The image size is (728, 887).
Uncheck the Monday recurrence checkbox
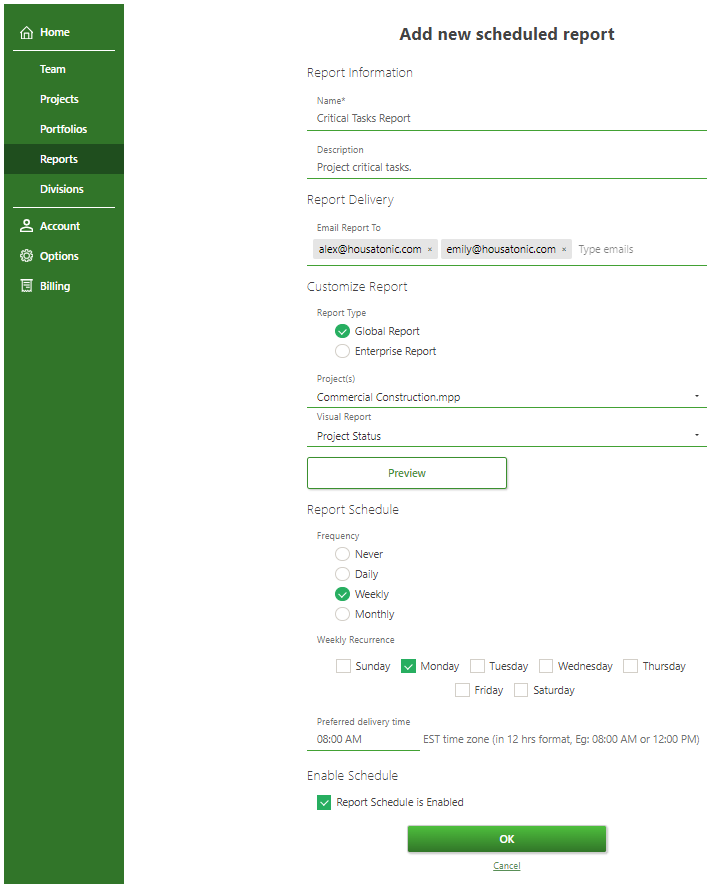(x=408, y=666)
